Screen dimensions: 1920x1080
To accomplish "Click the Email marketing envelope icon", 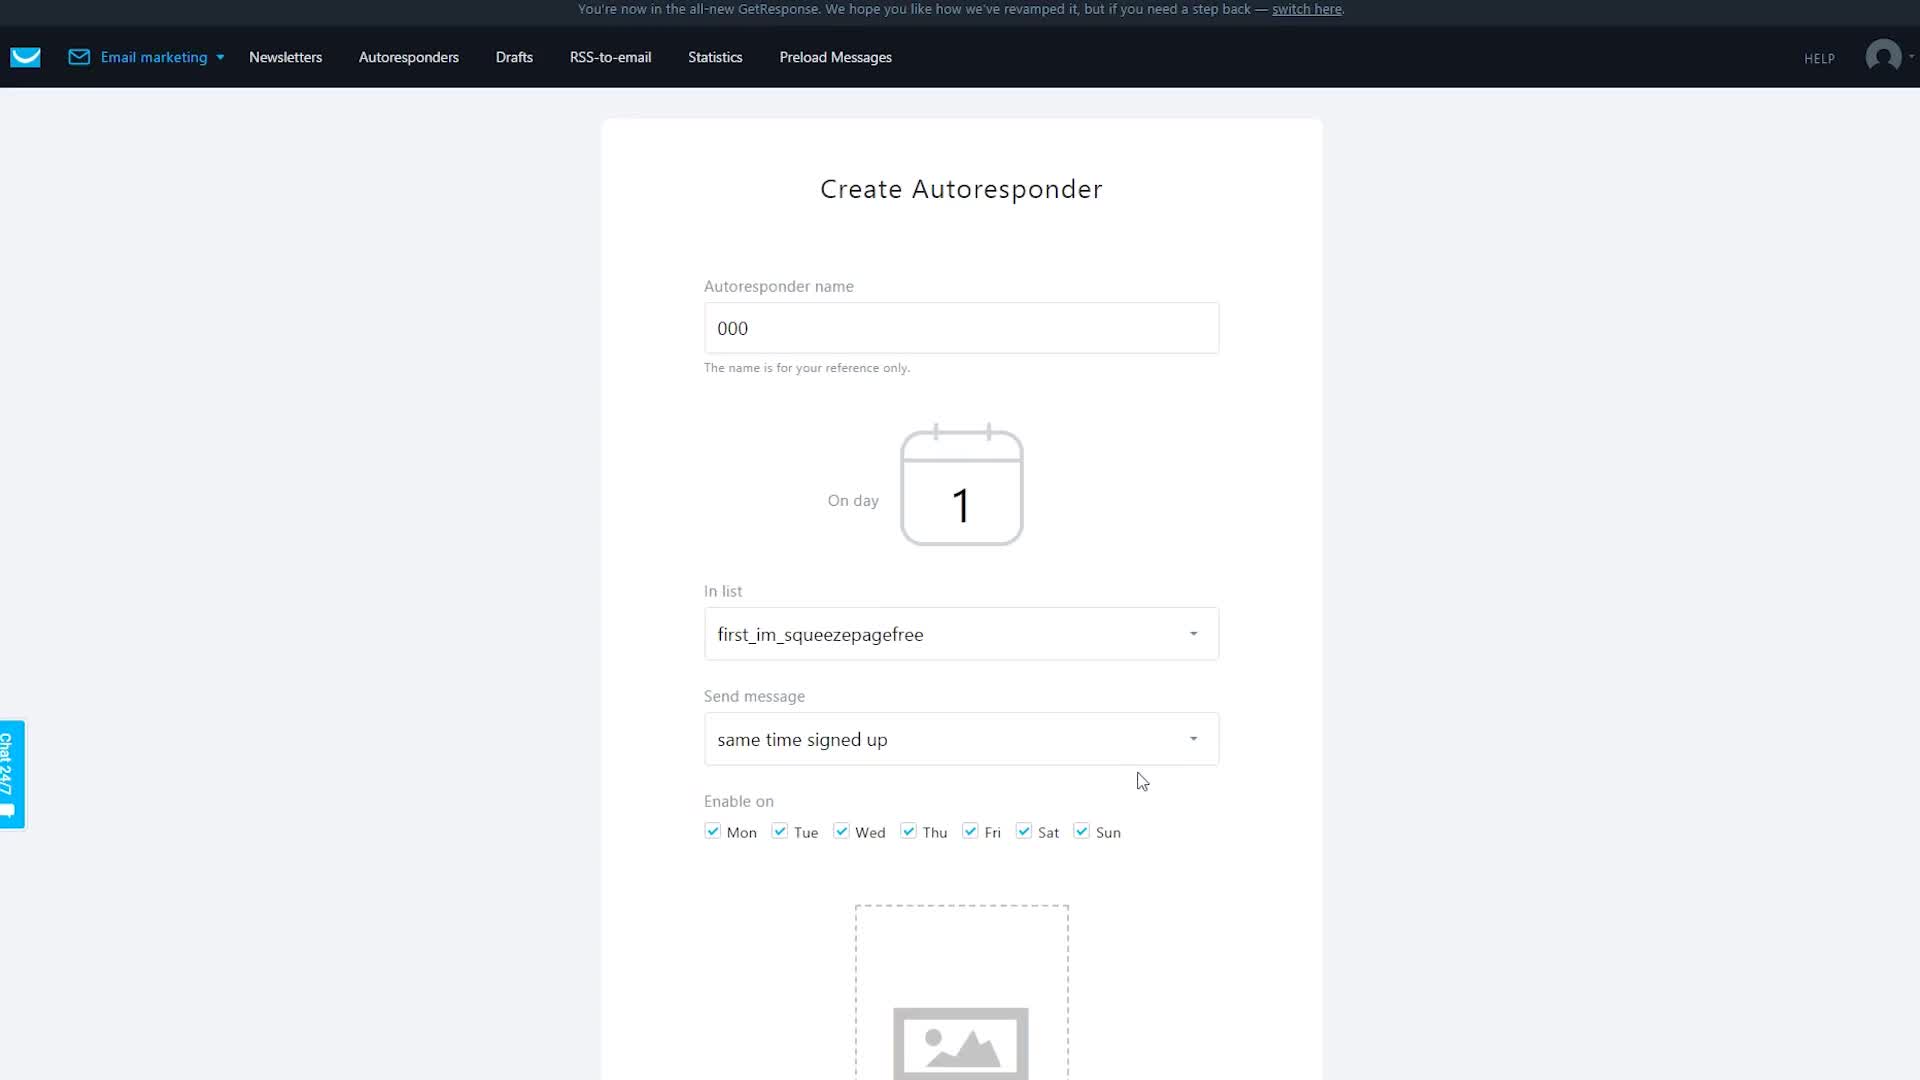I will pos(79,57).
